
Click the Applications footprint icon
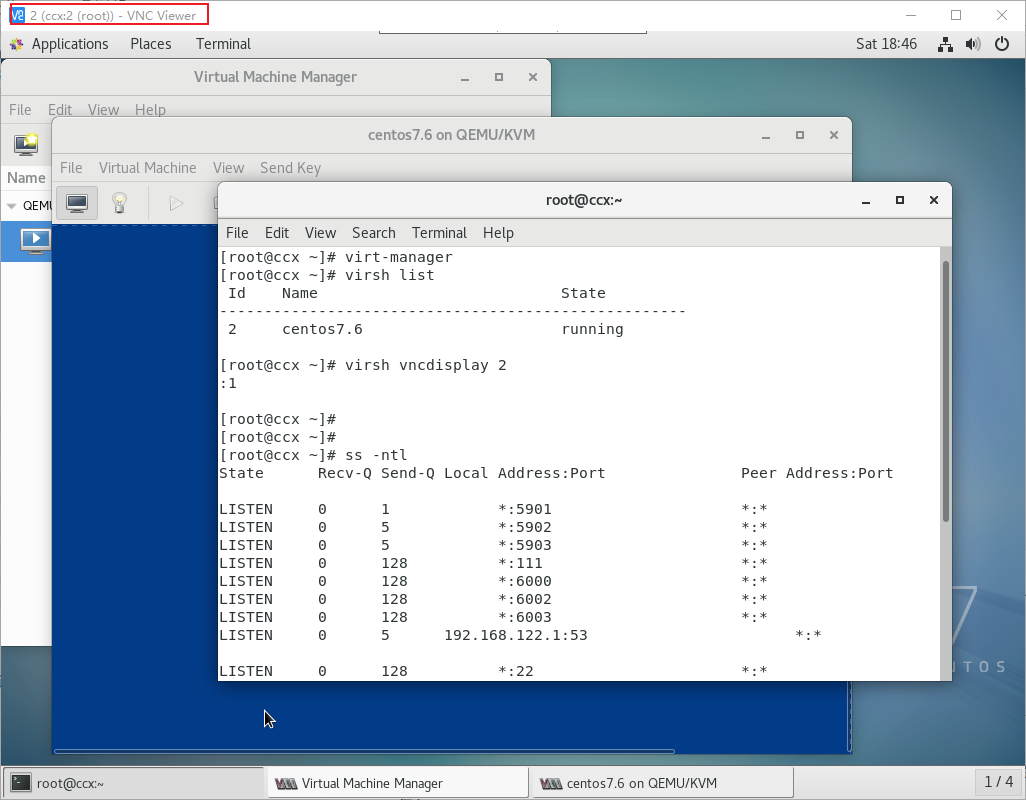pyautogui.click(x=16, y=44)
